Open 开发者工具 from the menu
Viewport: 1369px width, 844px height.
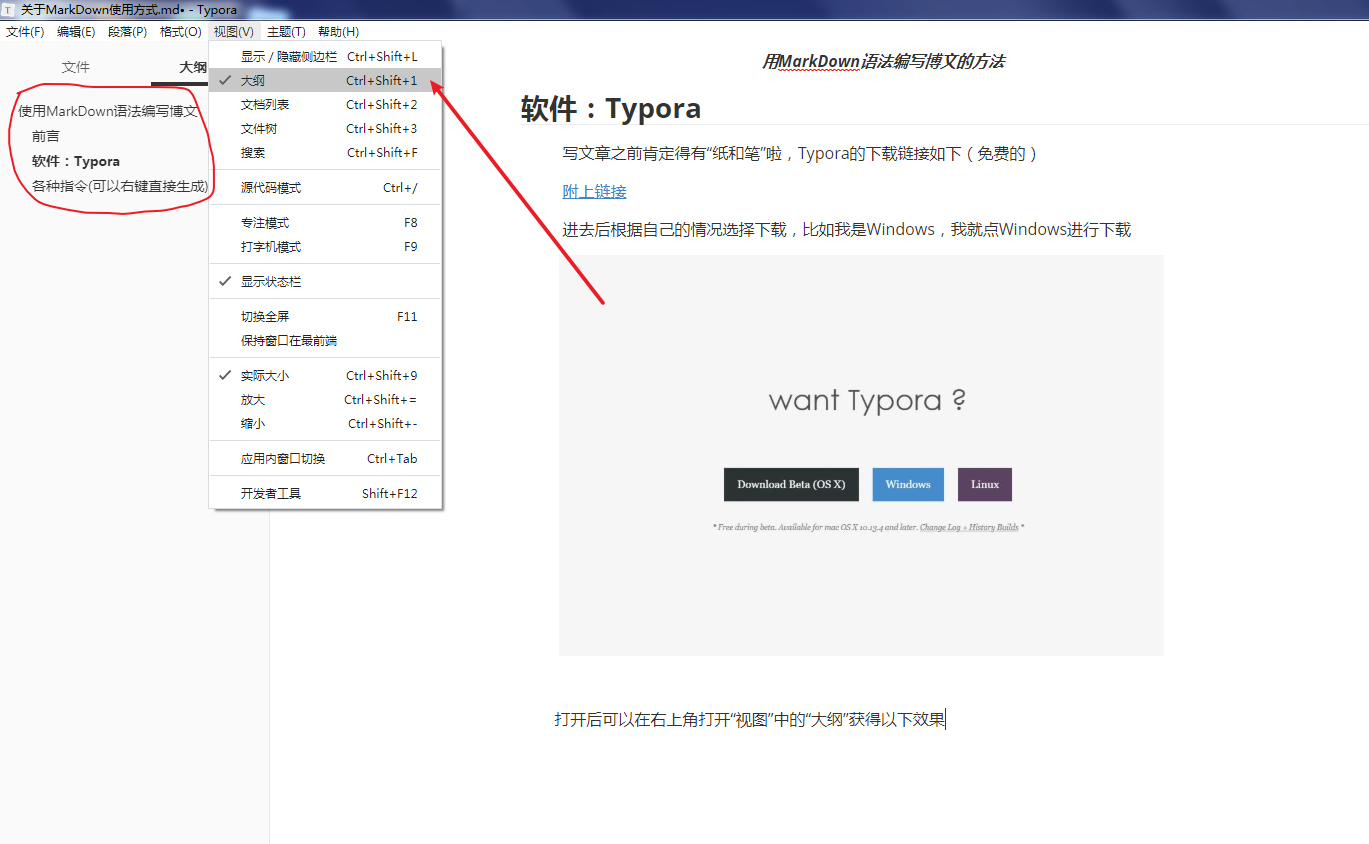(325, 493)
